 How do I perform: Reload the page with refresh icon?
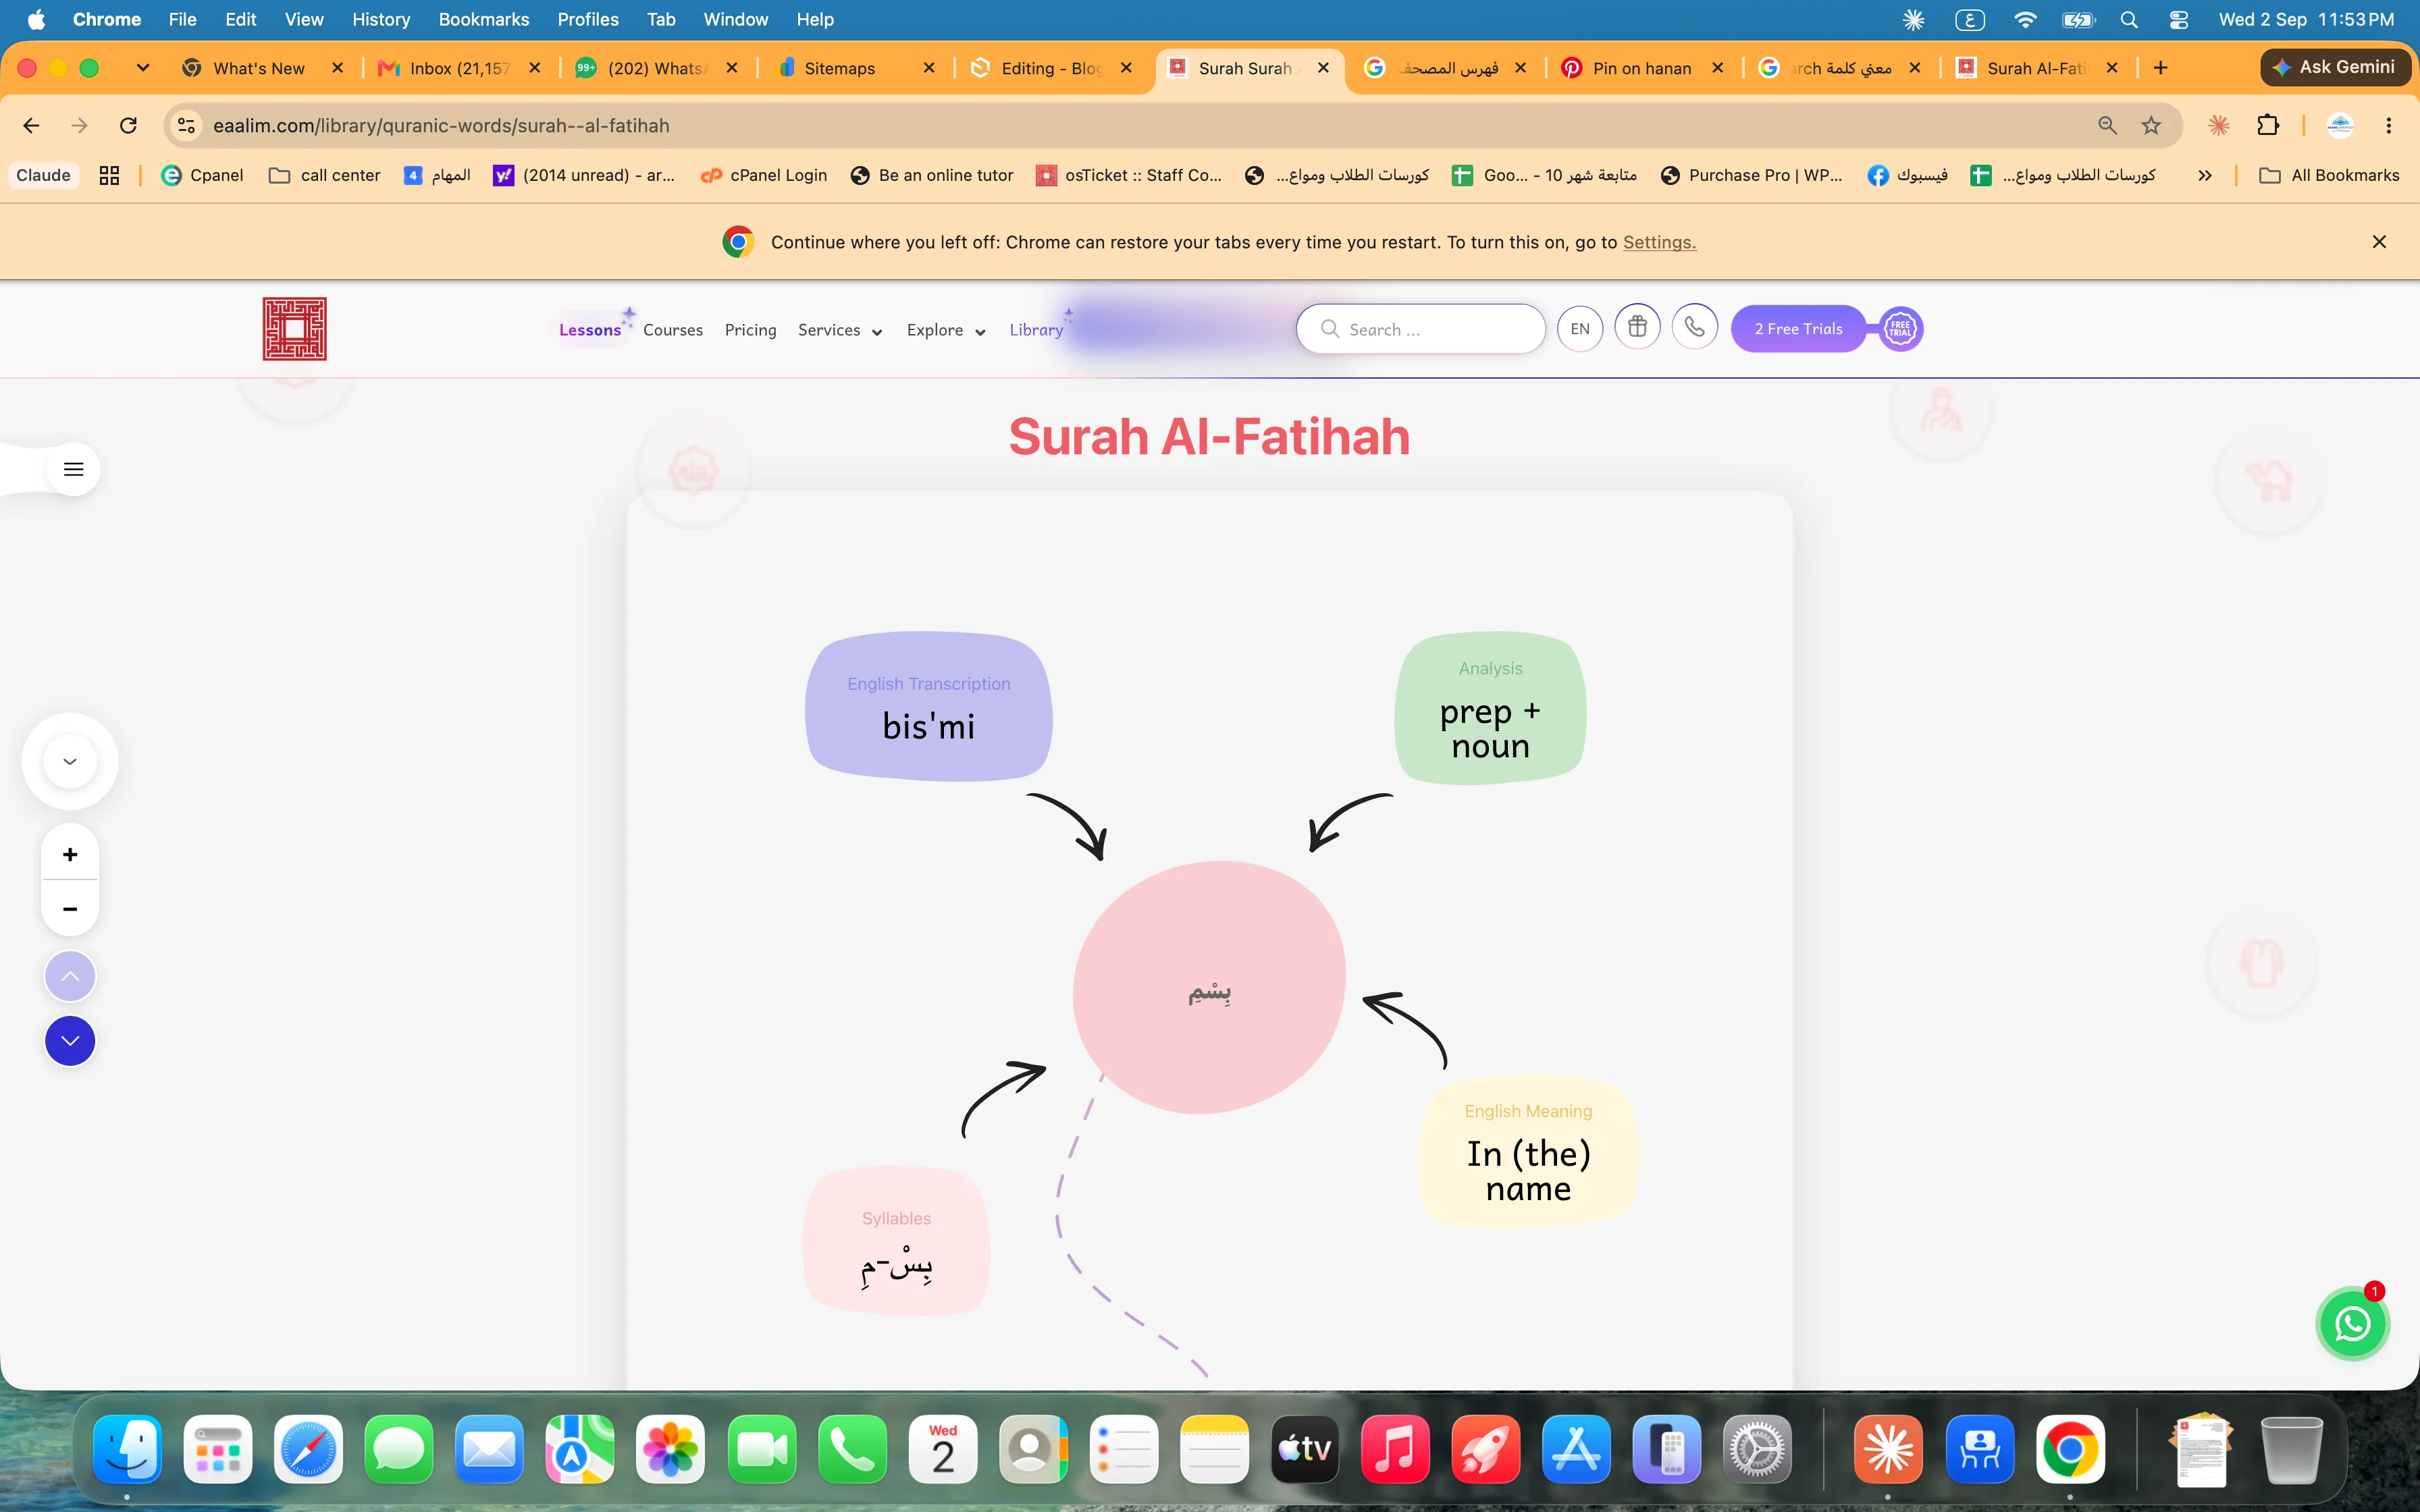[x=128, y=125]
